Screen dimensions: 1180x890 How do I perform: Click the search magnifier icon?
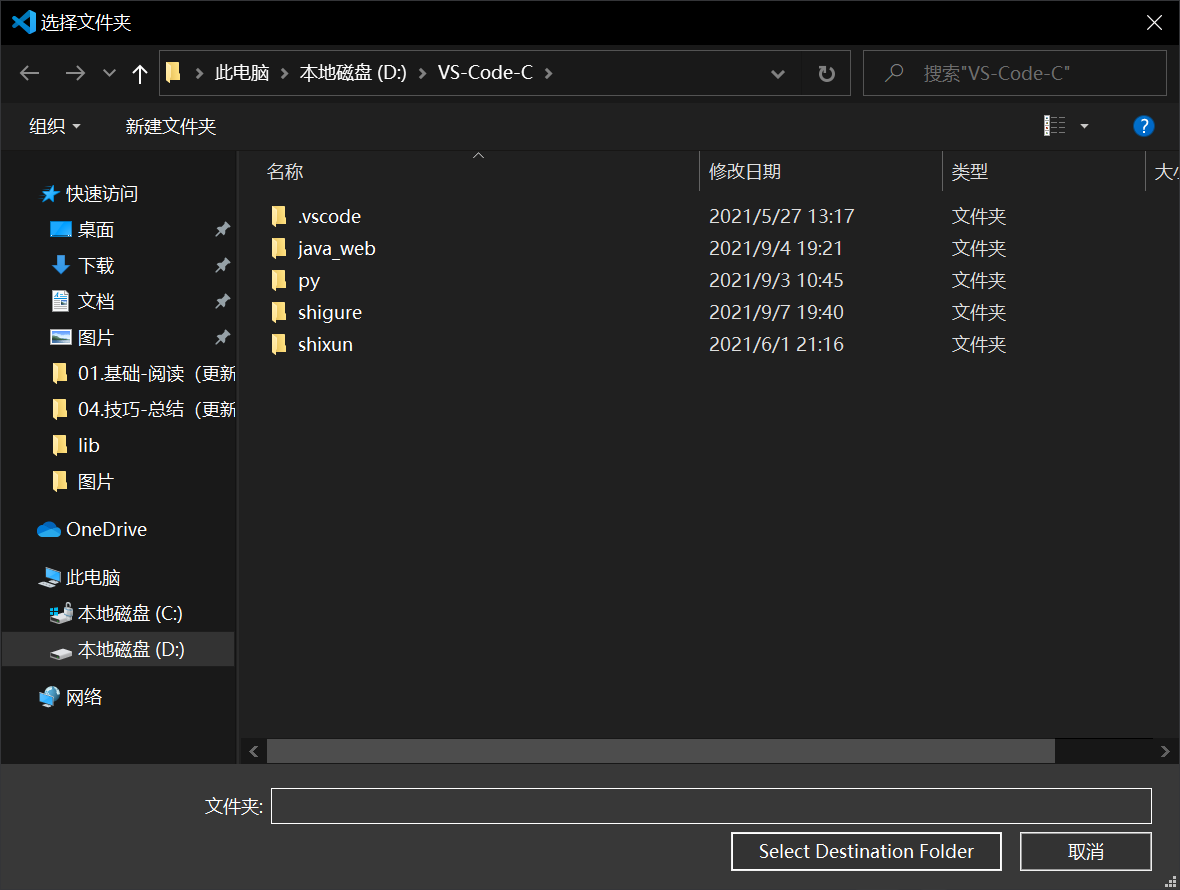[894, 73]
